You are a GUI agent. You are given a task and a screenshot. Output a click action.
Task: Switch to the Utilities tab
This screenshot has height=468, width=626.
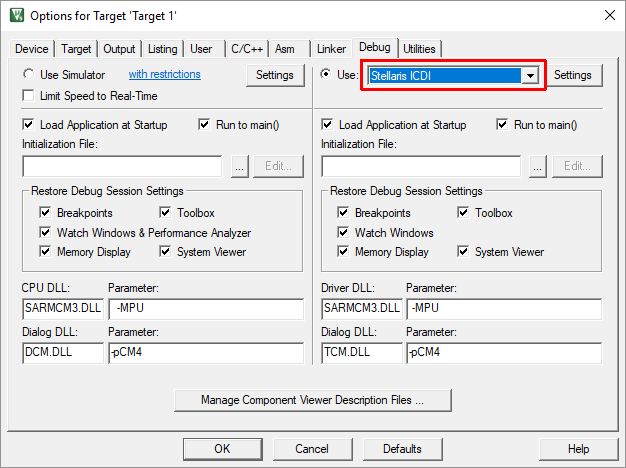tap(419, 49)
